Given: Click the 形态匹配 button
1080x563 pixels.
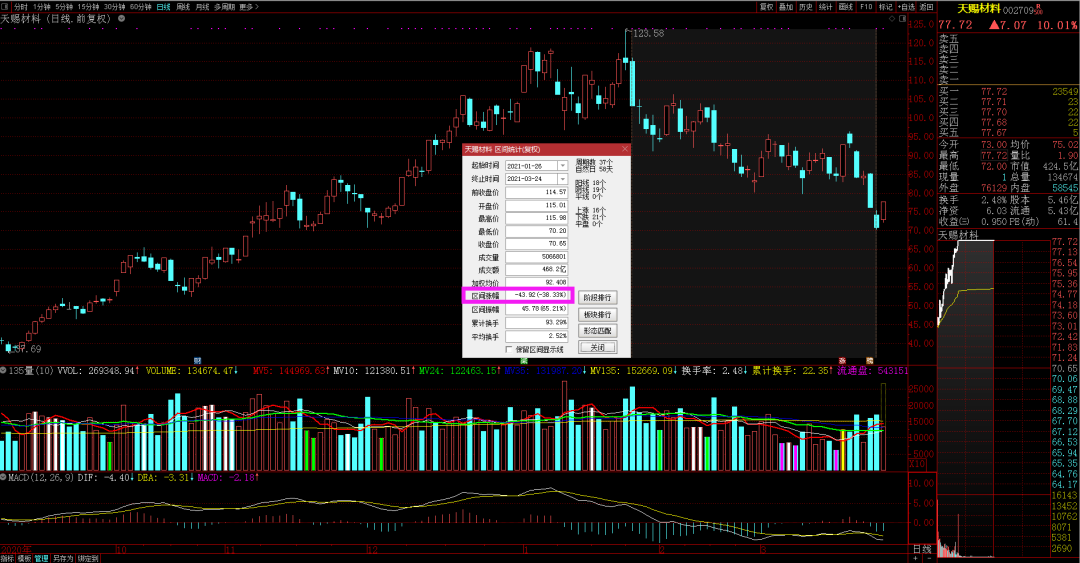Looking at the screenshot, I should point(597,331).
